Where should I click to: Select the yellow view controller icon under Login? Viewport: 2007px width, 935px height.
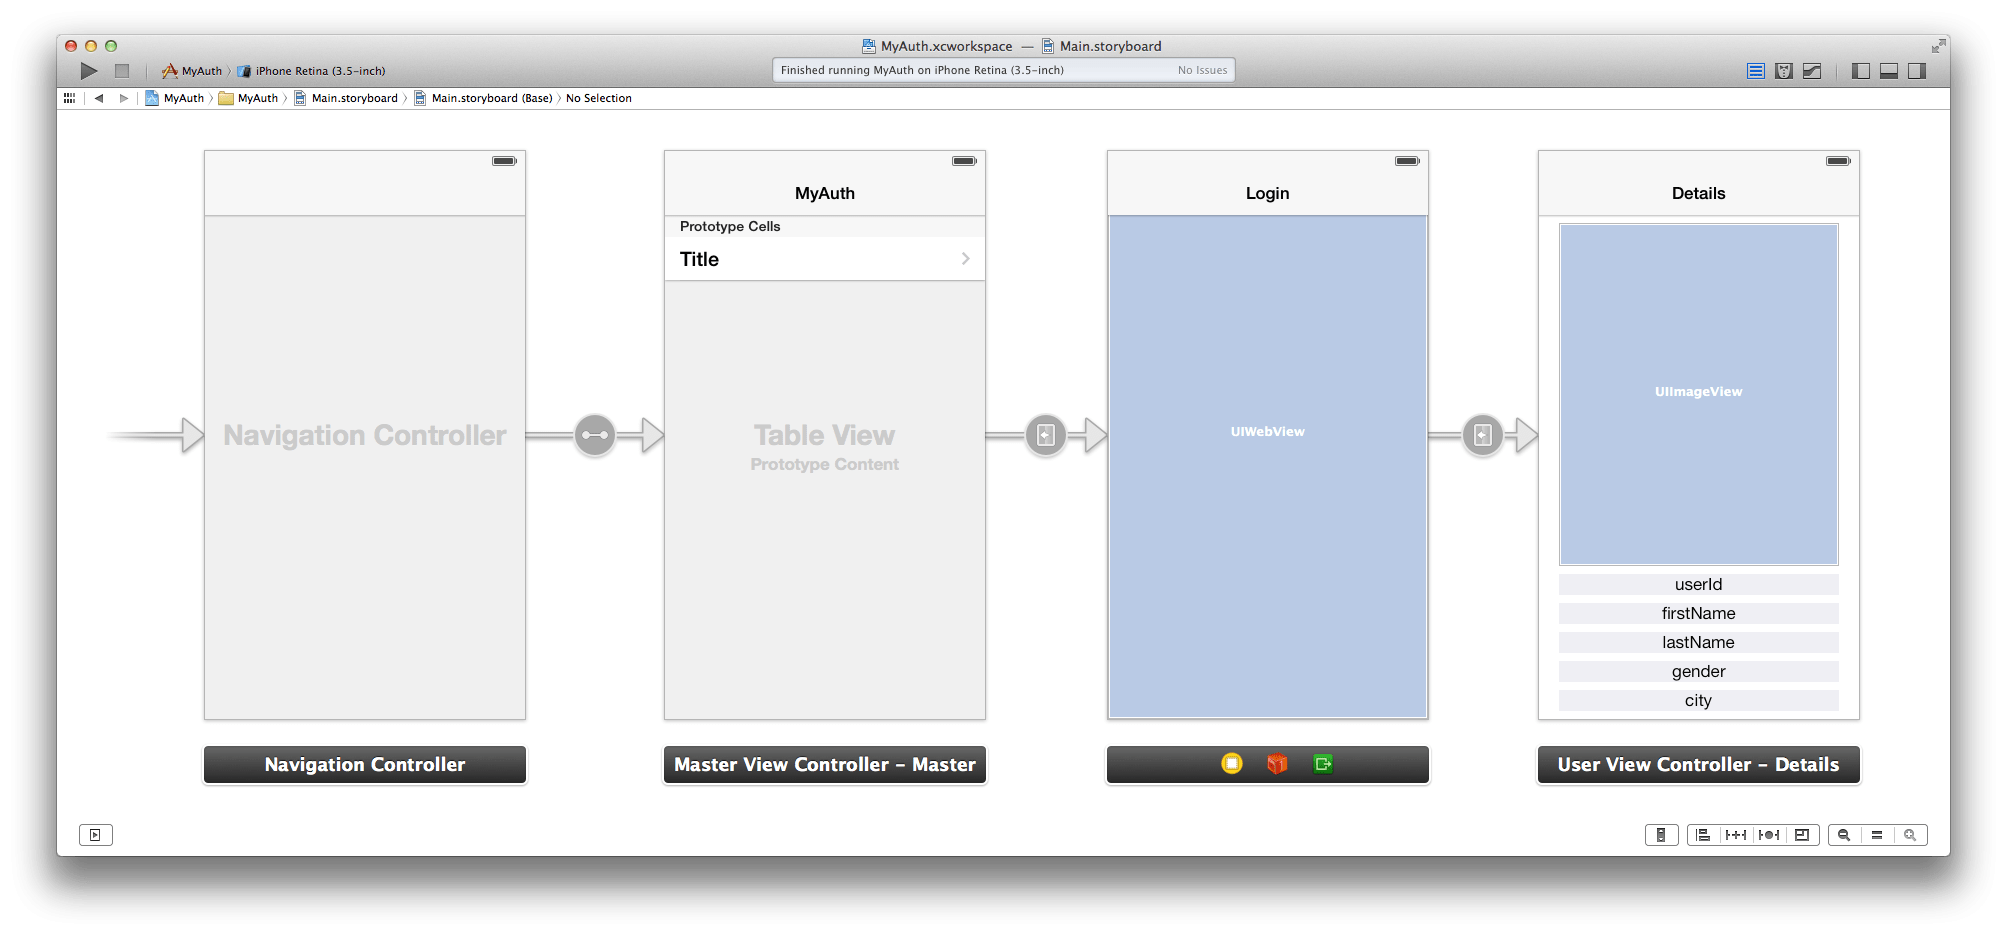(1232, 763)
